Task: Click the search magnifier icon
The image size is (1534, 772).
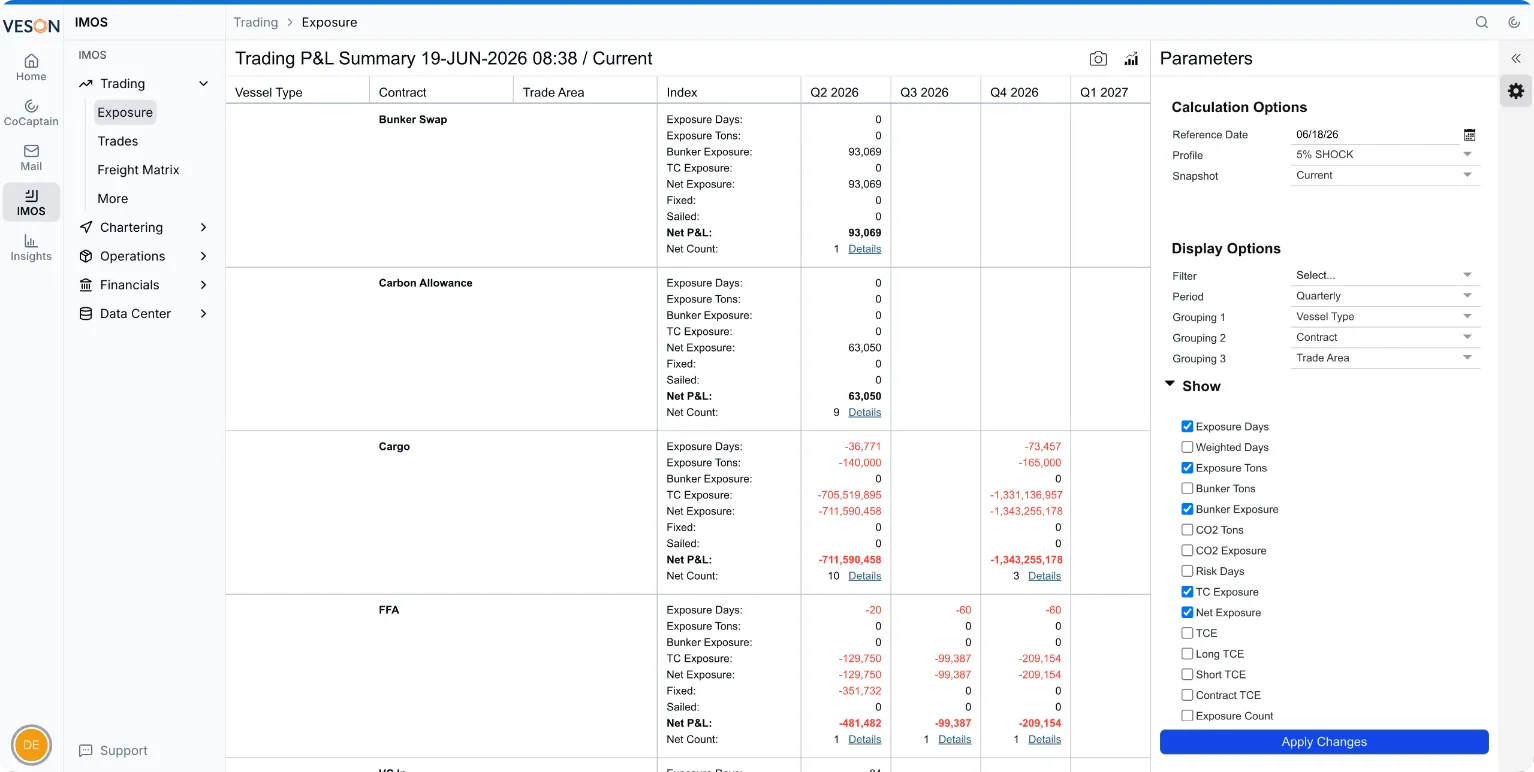Action: tap(1482, 22)
